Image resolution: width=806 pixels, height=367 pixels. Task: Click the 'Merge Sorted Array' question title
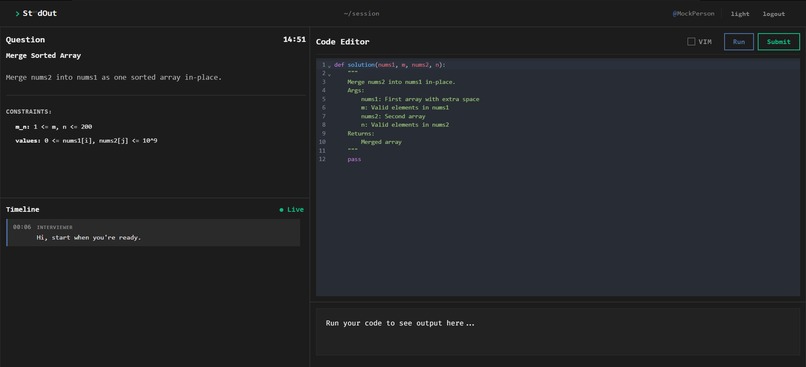tap(43, 56)
